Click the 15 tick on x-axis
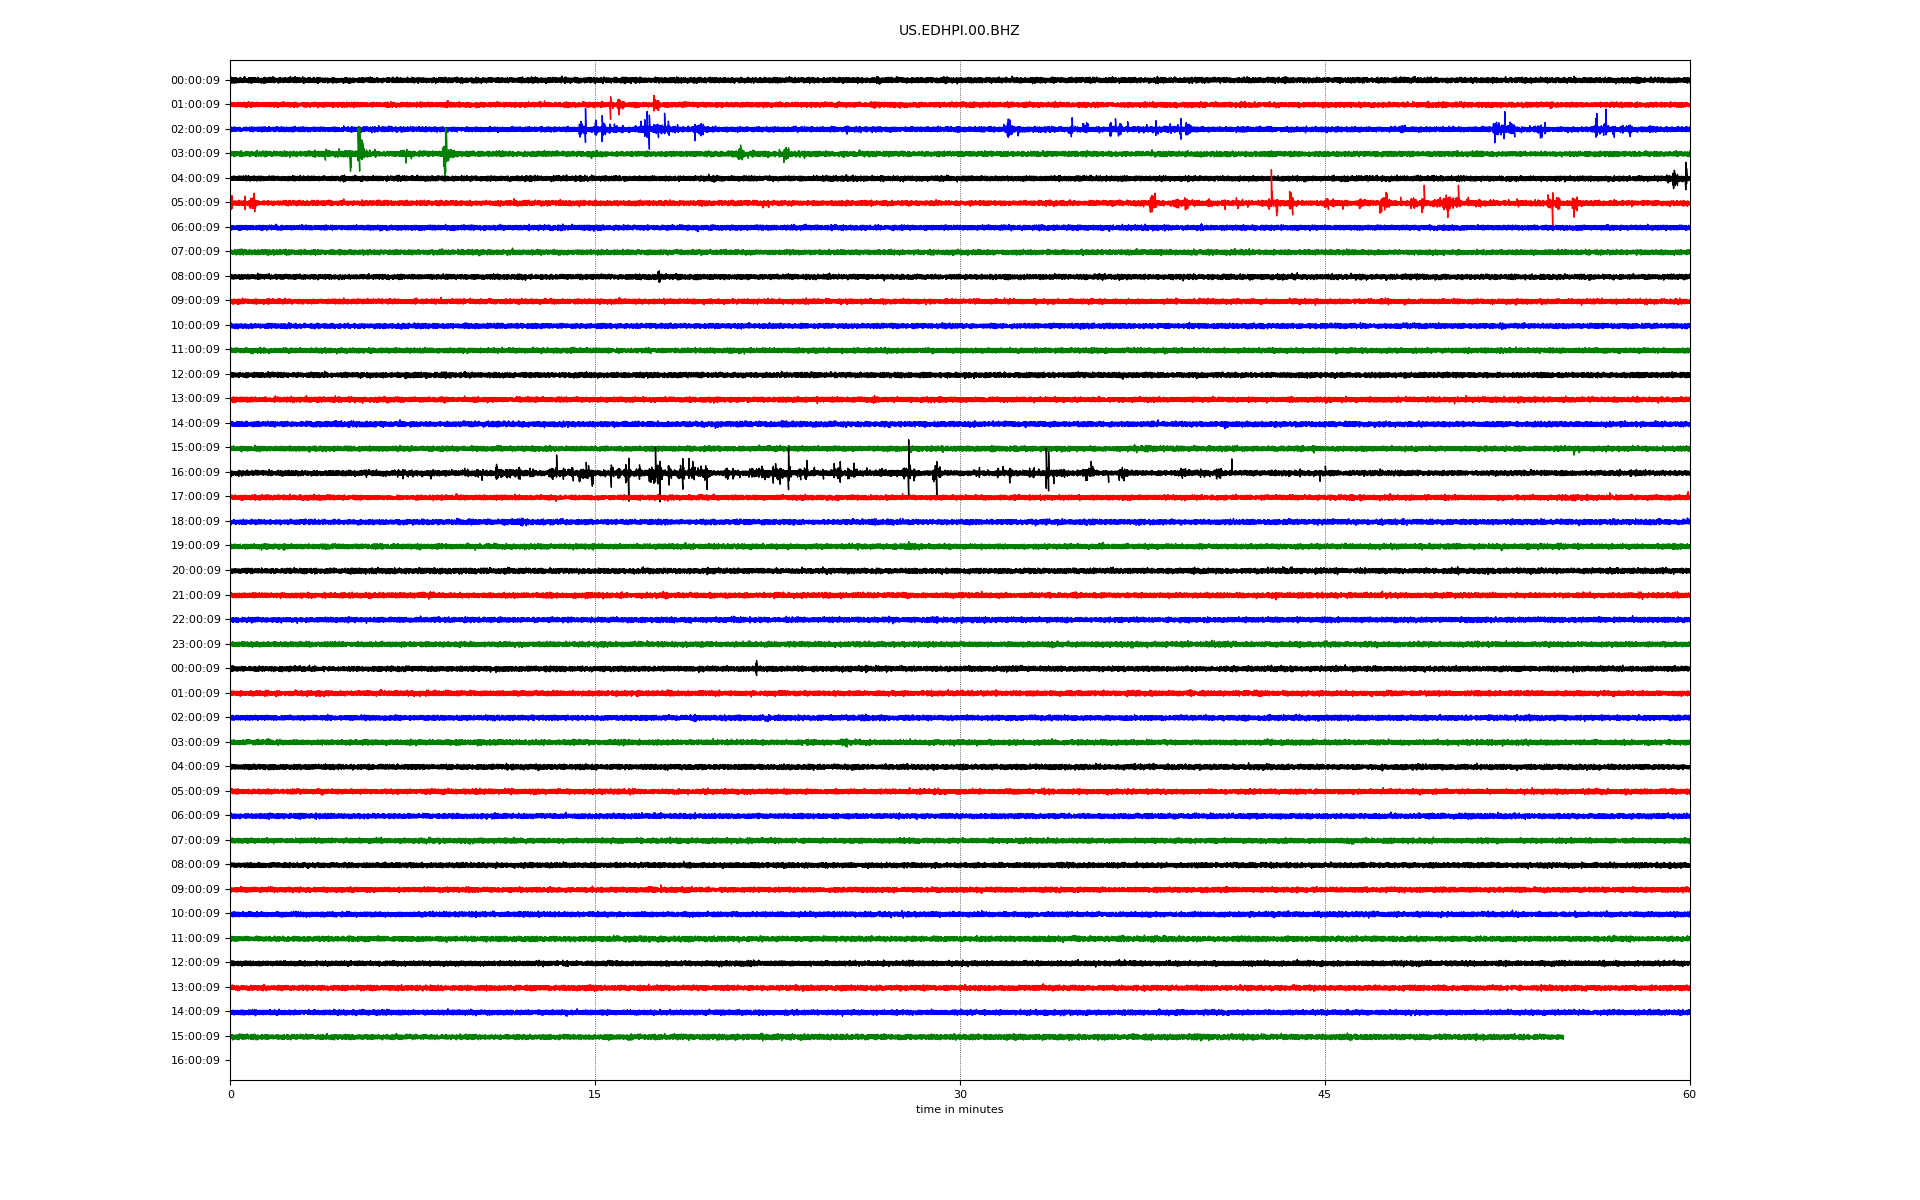Viewport: 1920px width, 1200px height. (595, 1095)
